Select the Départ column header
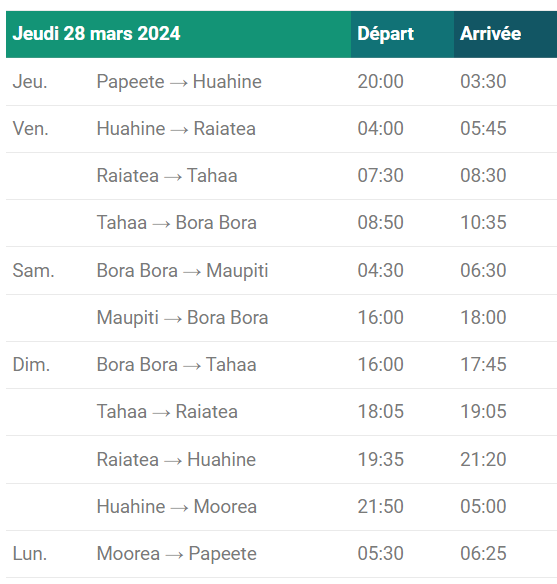Image resolution: width=557 pixels, height=584 pixels. click(385, 34)
